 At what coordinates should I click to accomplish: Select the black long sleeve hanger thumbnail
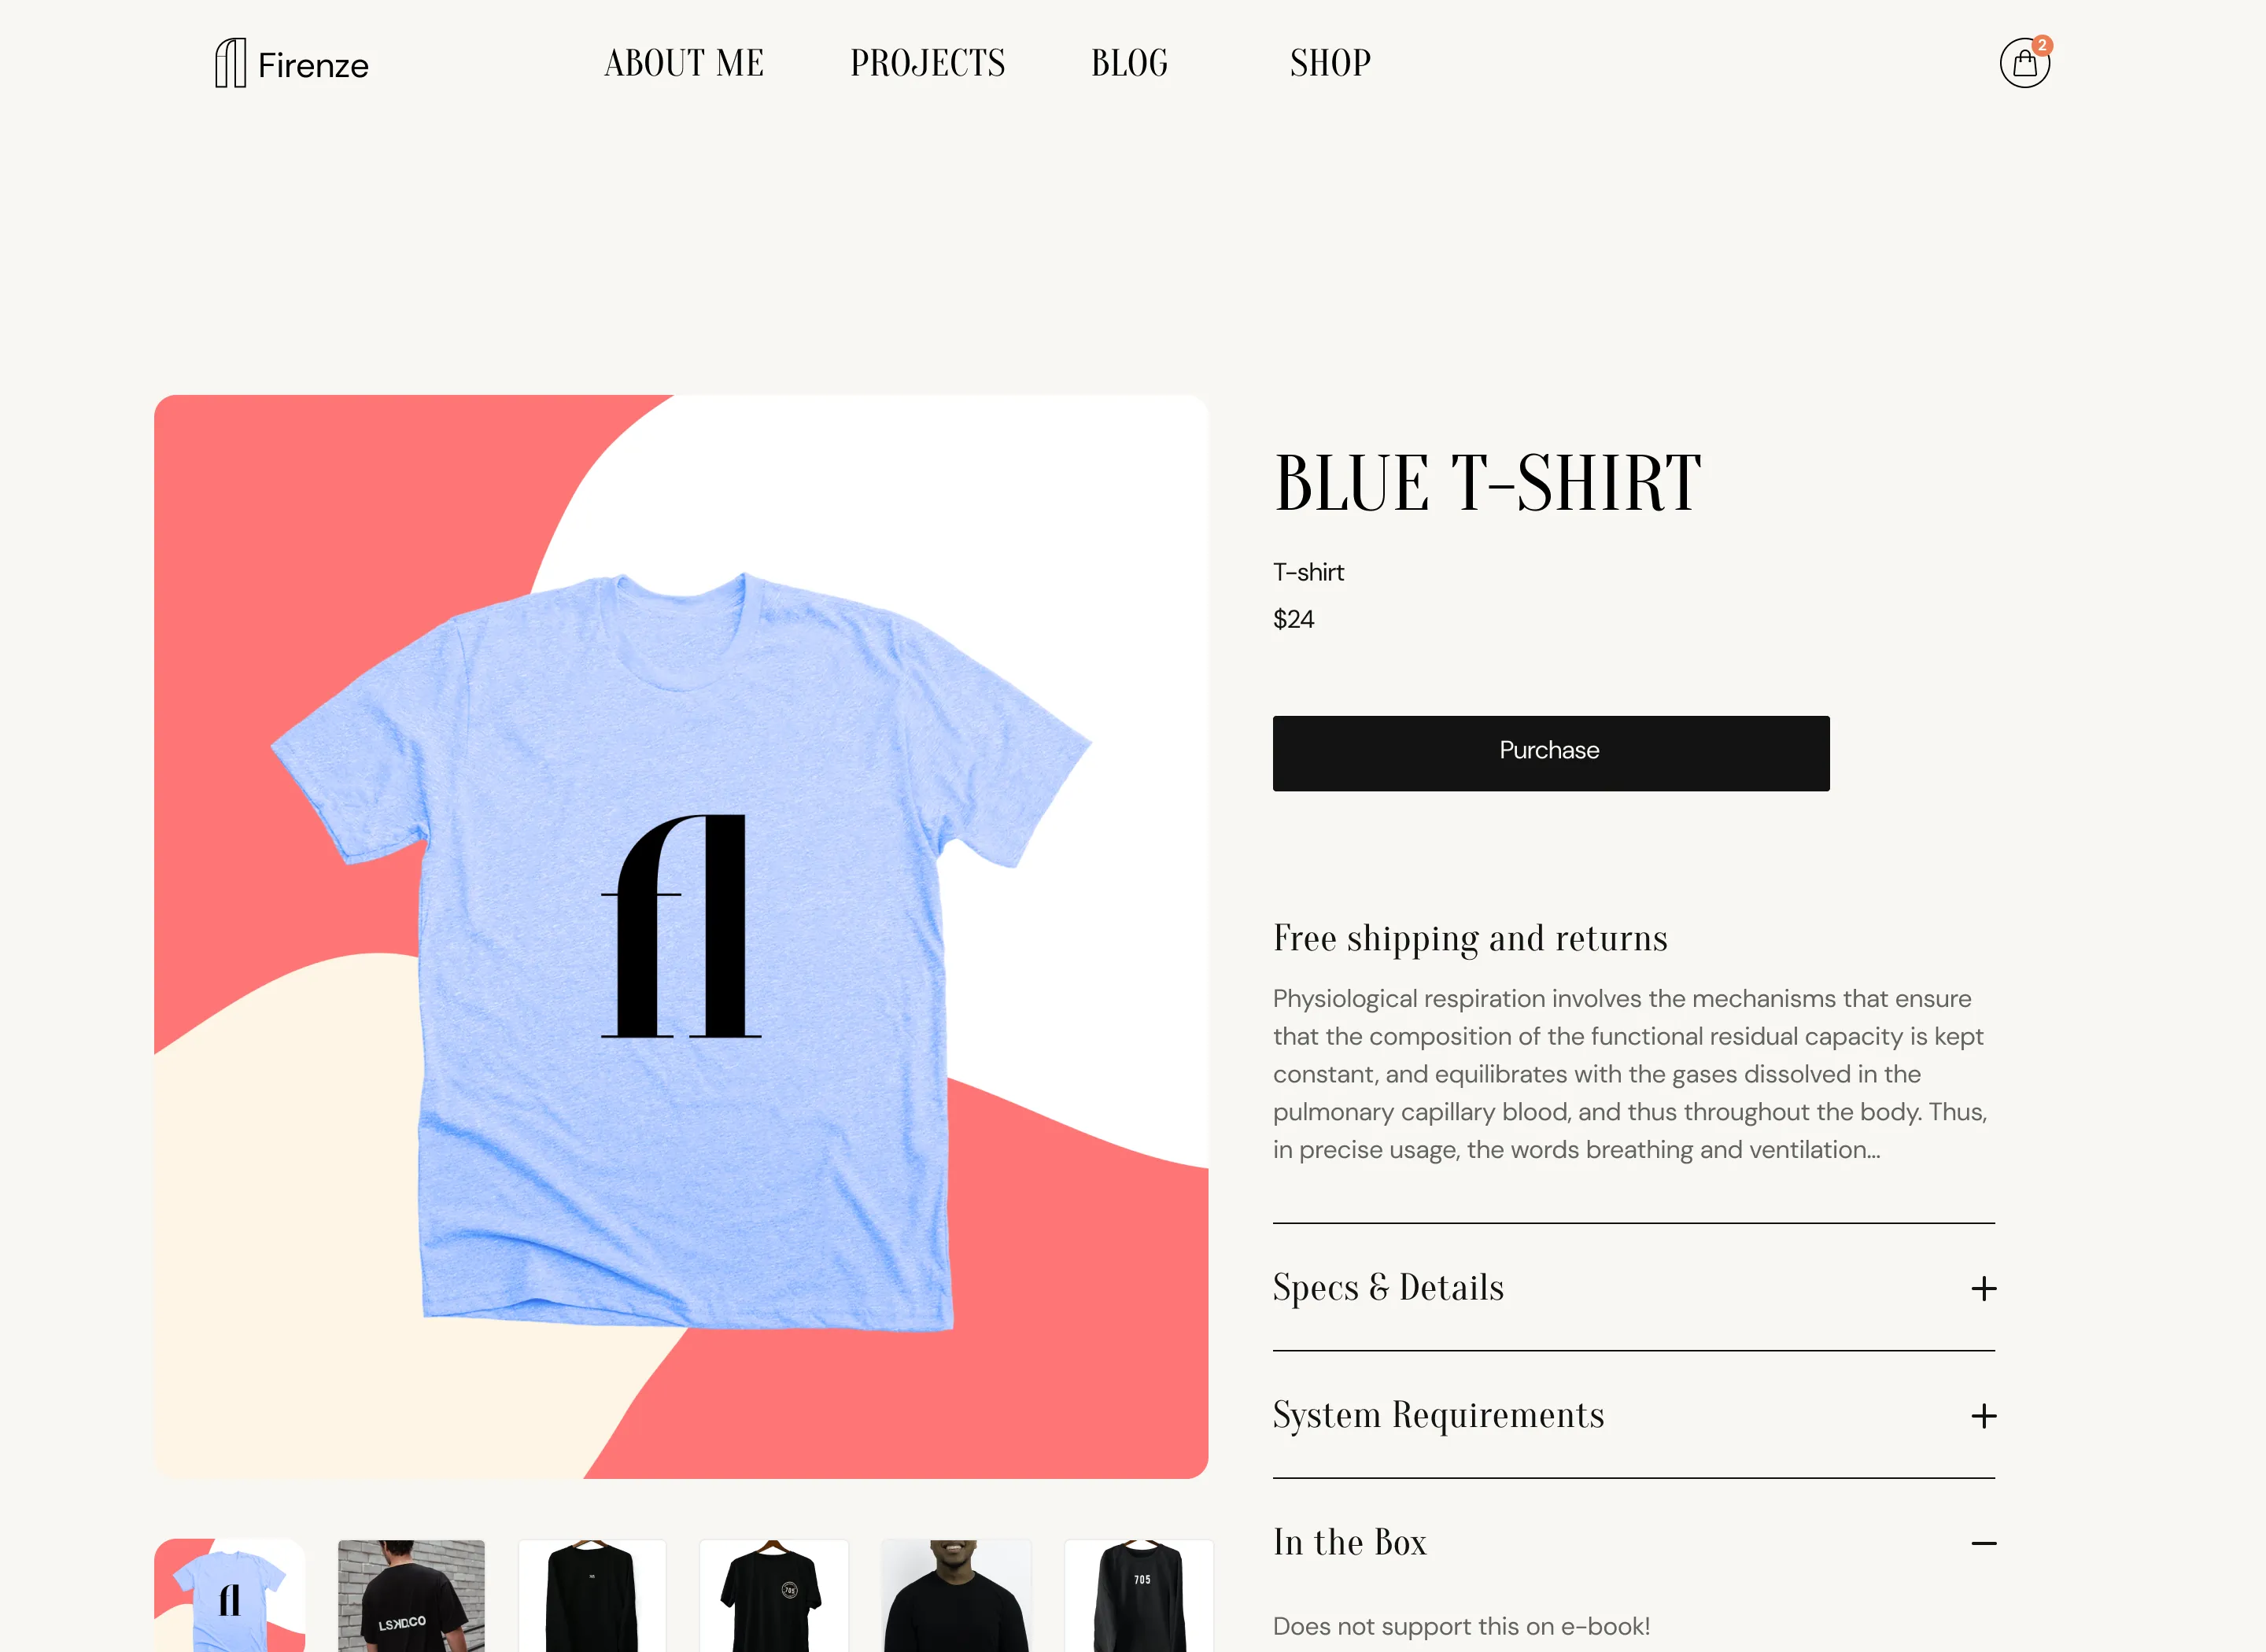tap(592, 1595)
